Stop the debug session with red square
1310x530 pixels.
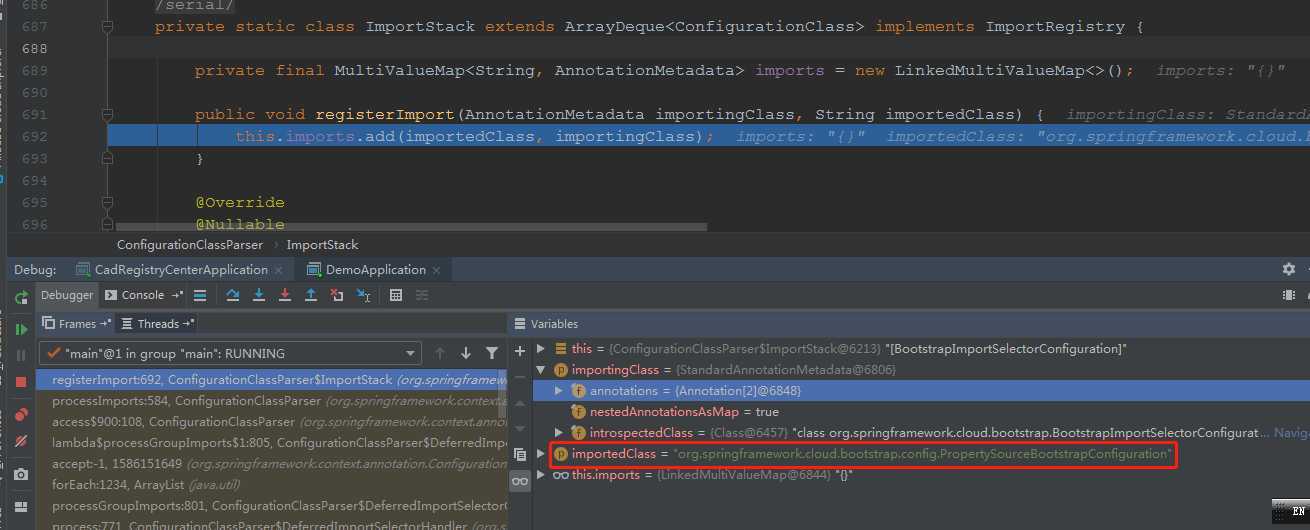(x=21, y=382)
